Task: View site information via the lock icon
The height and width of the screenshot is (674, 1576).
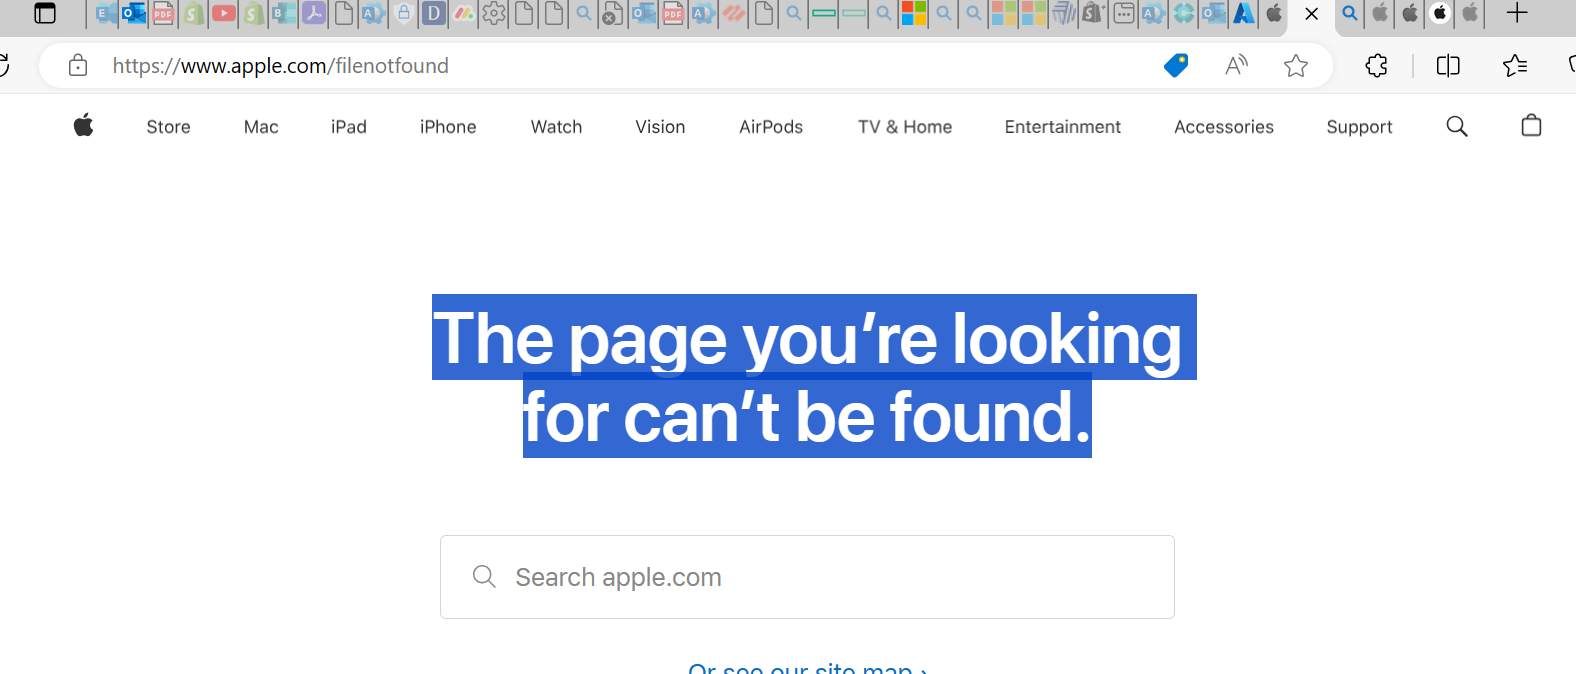Action: tap(78, 66)
